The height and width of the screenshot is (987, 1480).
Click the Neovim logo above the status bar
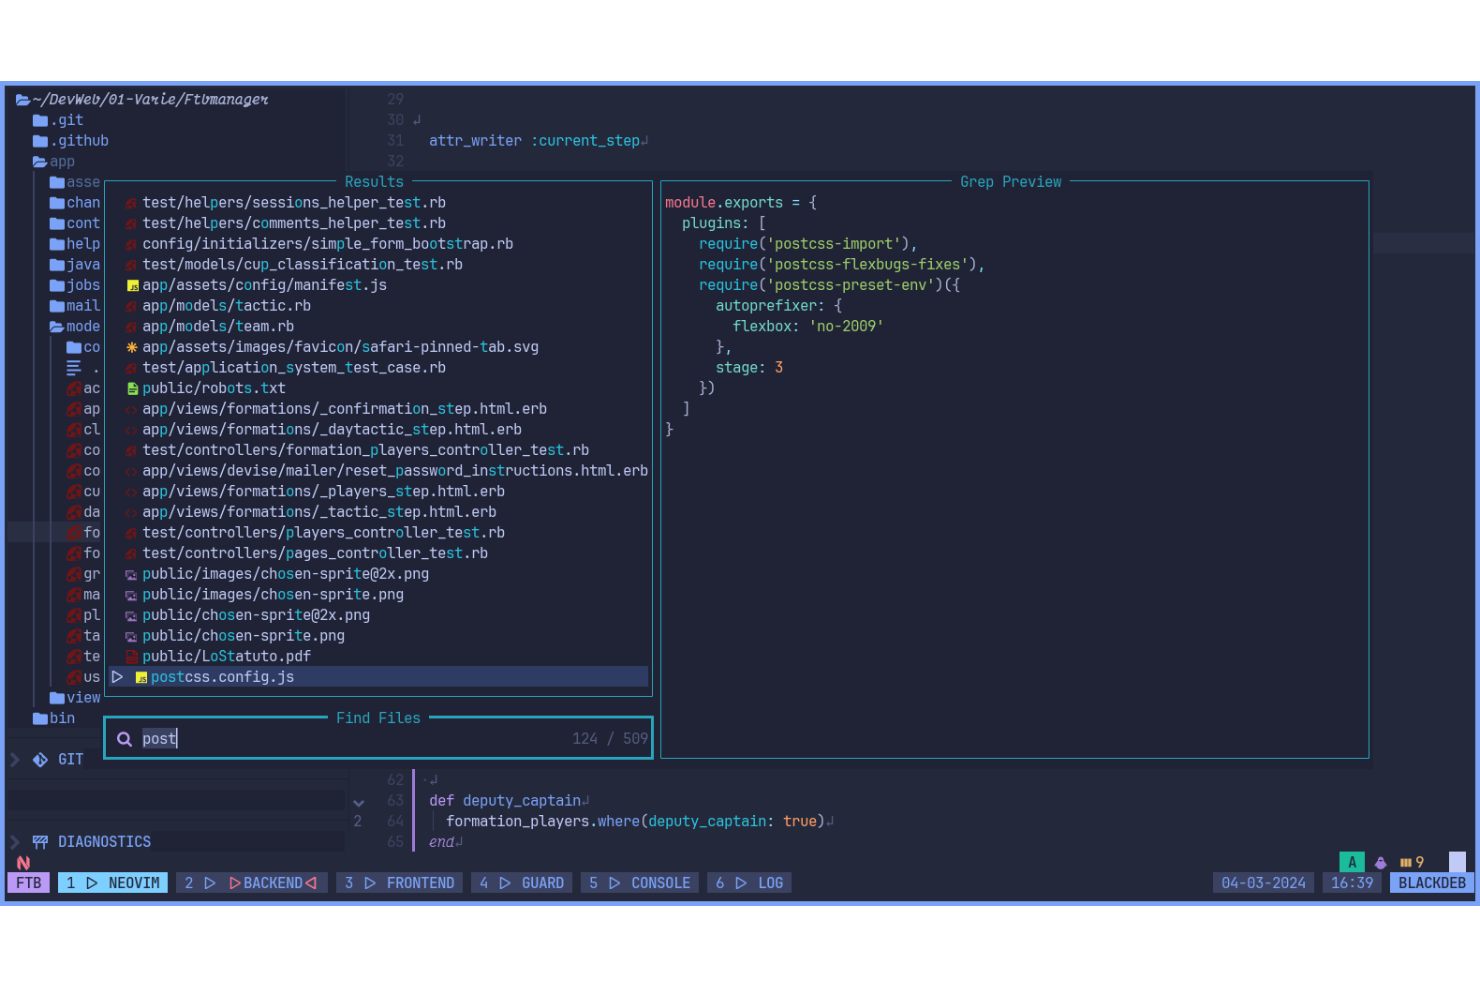pyautogui.click(x=23, y=862)
